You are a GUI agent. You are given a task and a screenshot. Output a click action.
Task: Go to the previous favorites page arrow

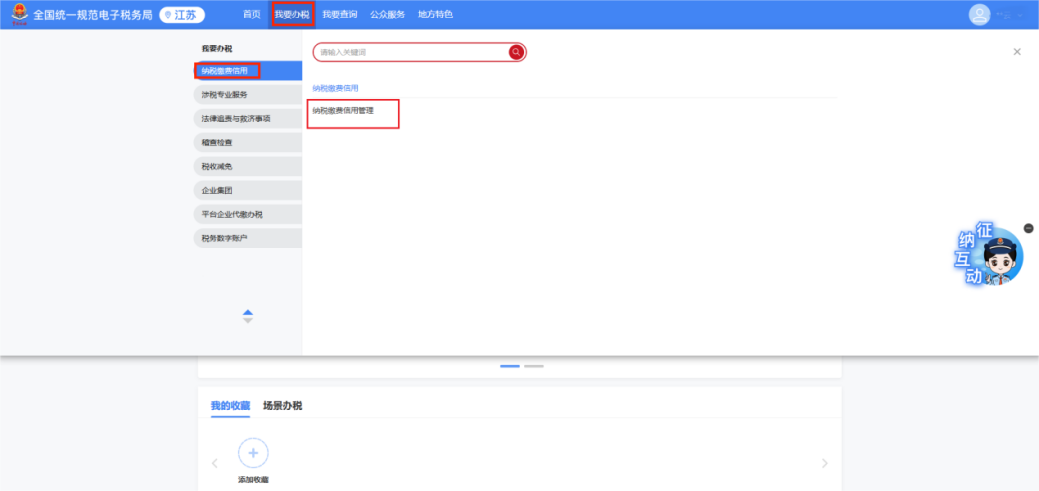214,463
